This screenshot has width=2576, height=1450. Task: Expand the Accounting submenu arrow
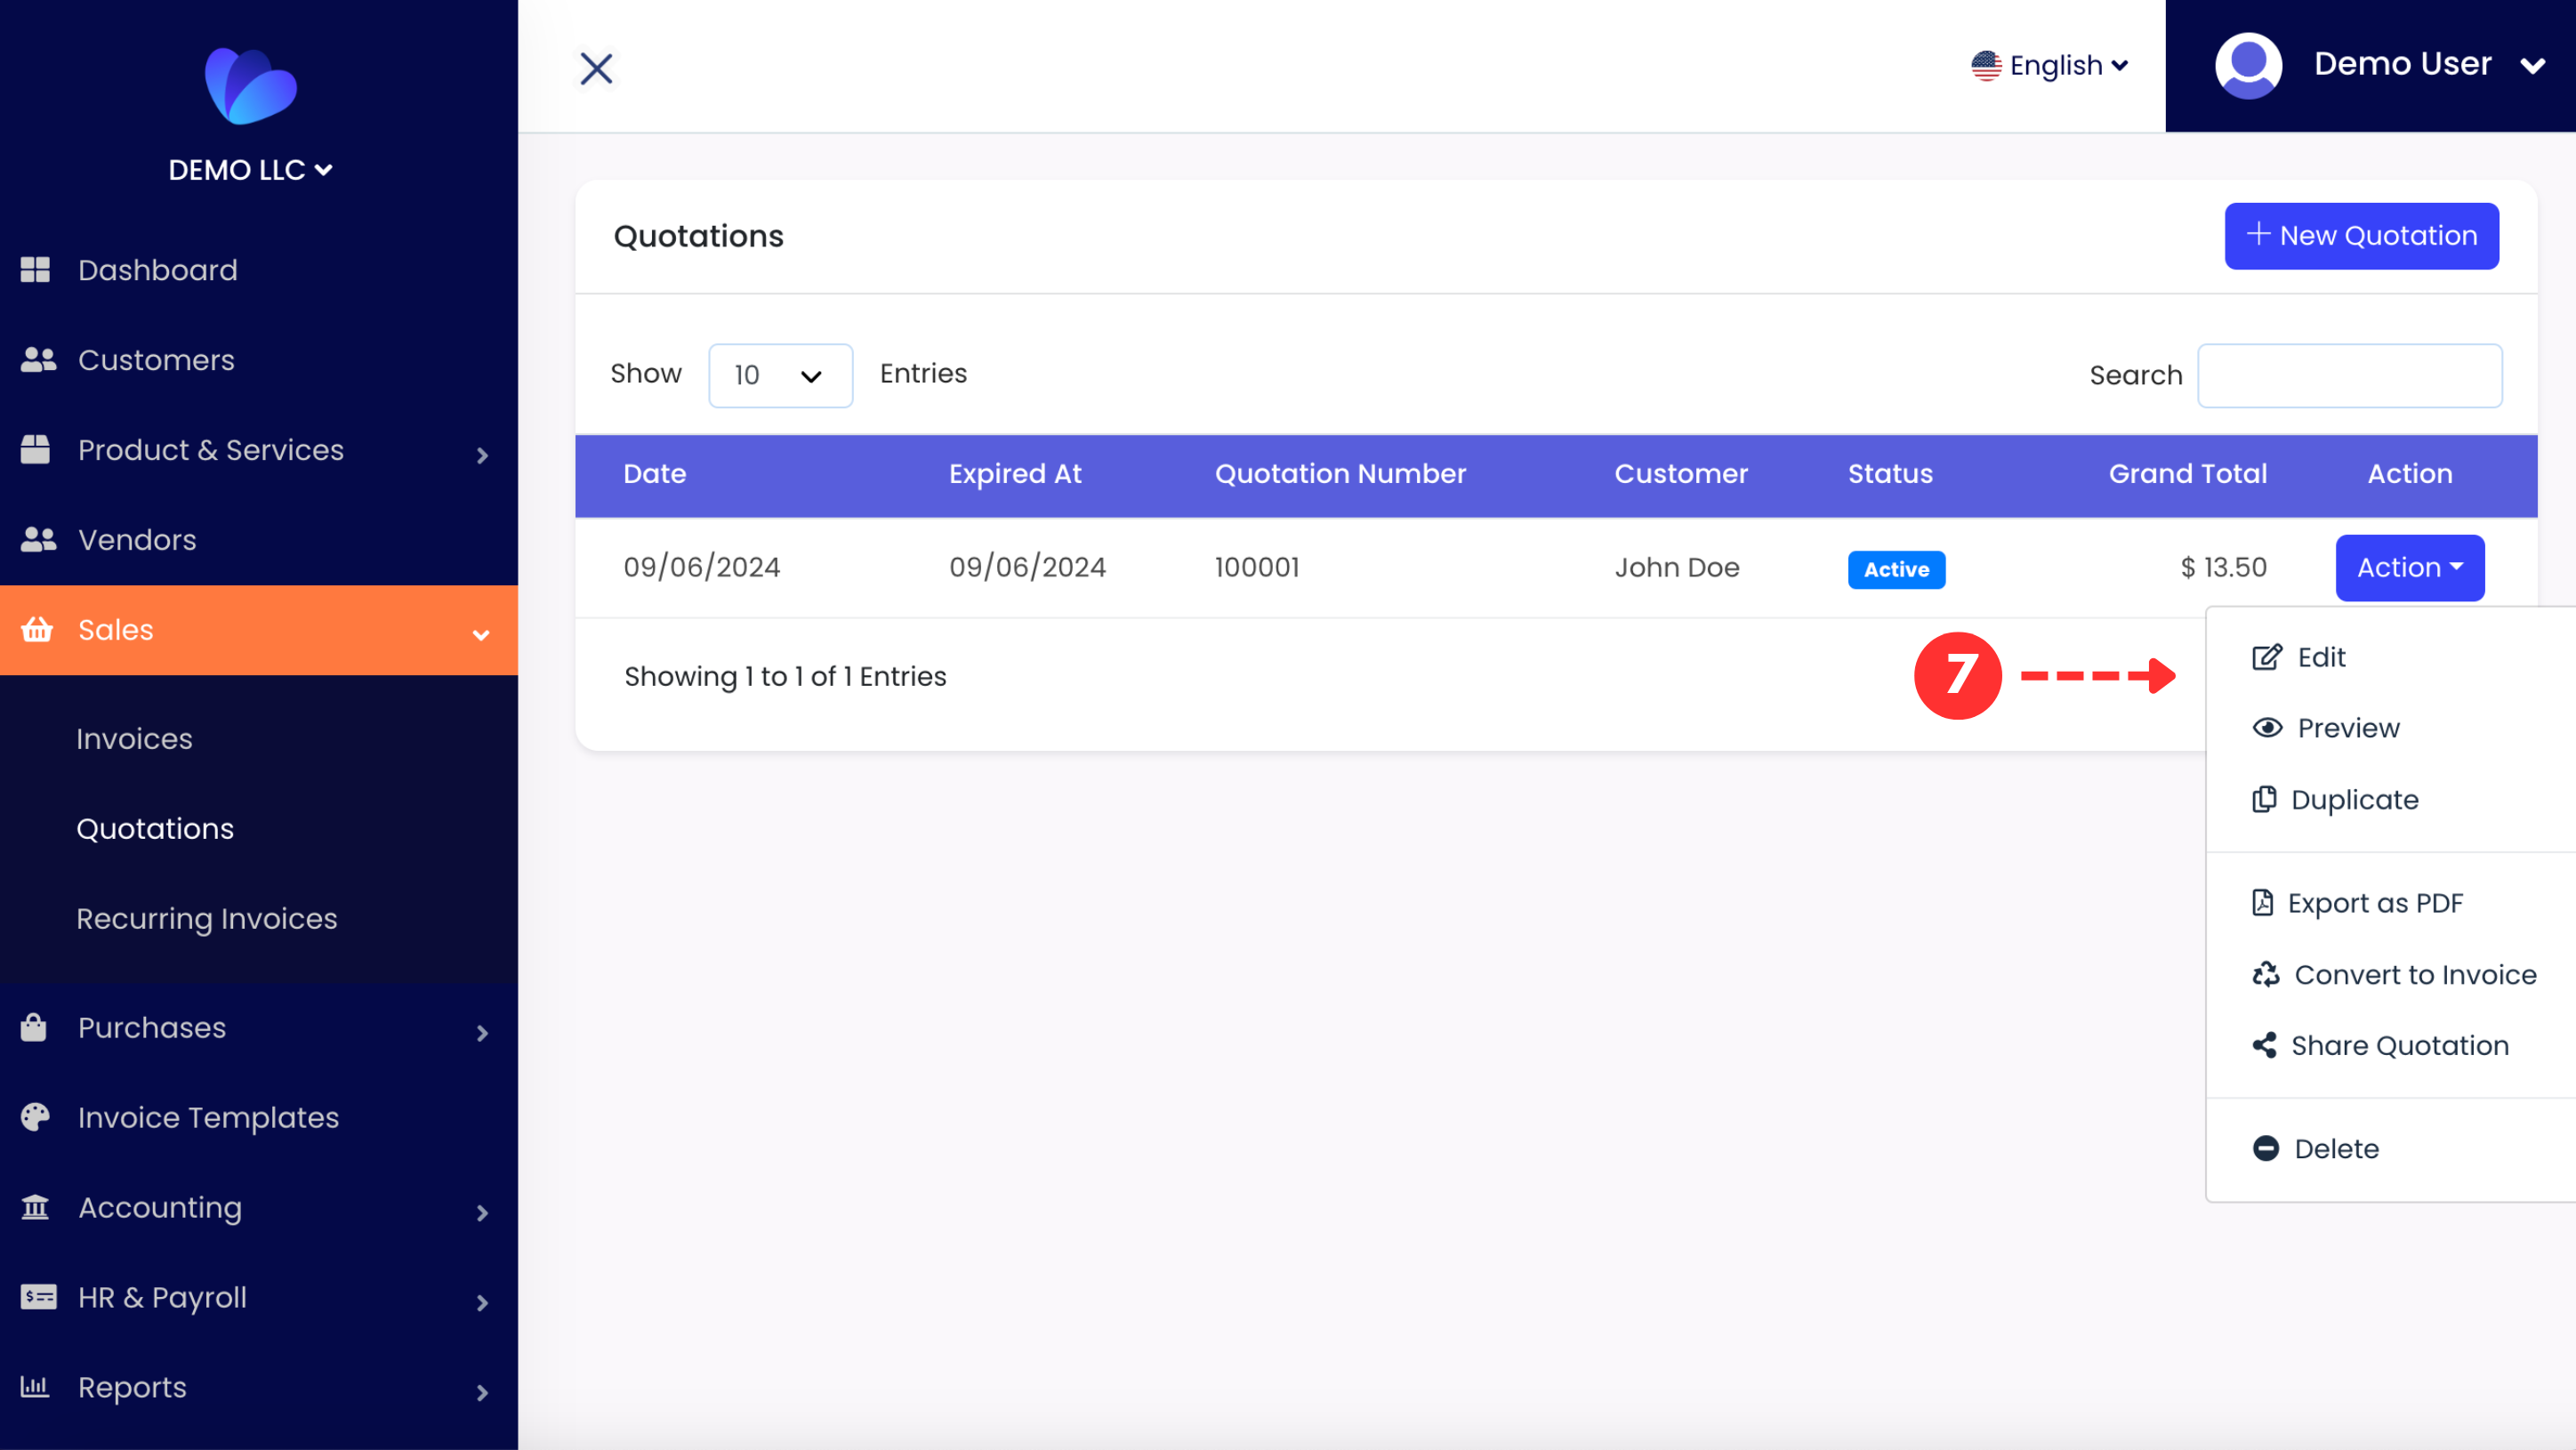coord(482,1213)
